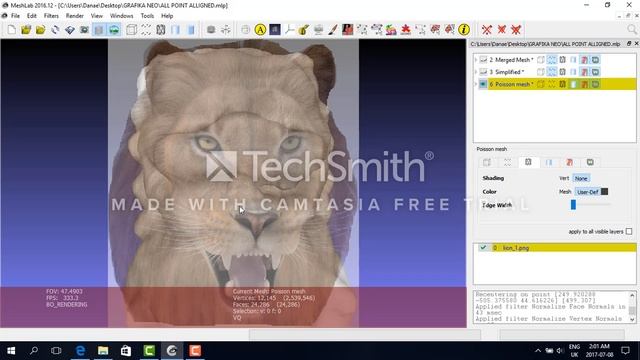This screenshot has height=360, width=640.
Task: Open the File menu
Action: [x=16, y=16]
